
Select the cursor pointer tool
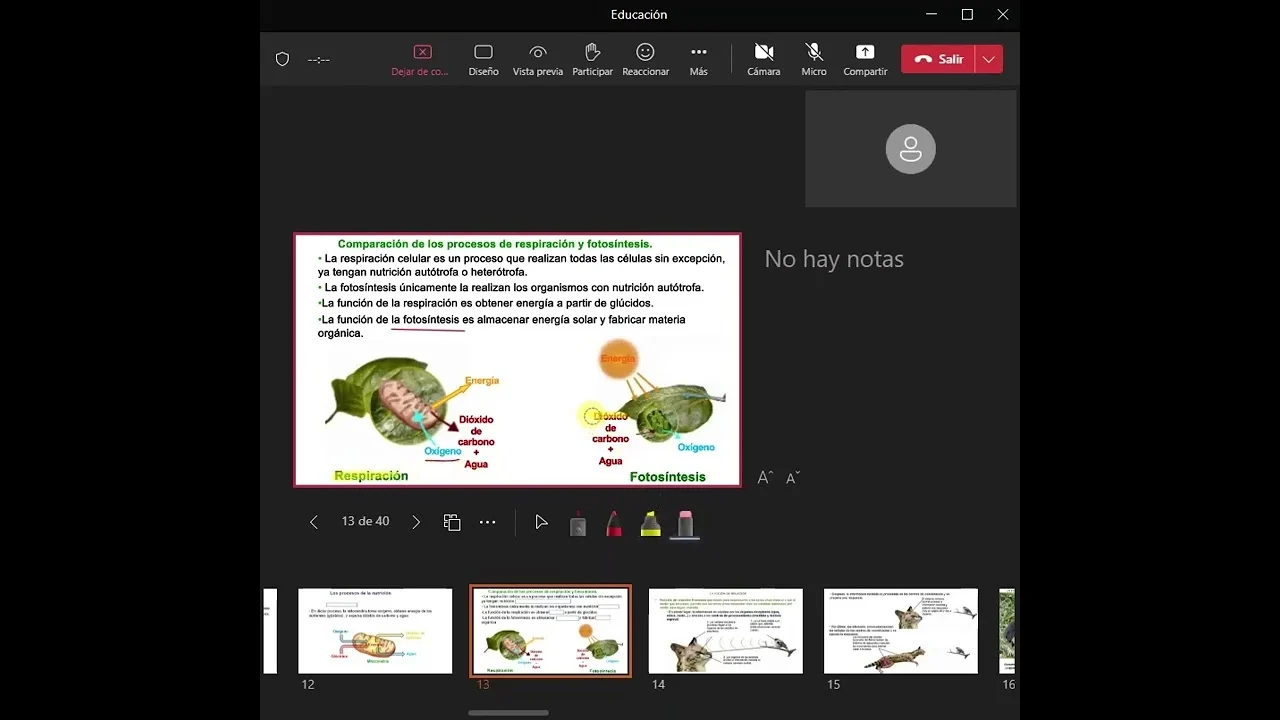coord(541,522)
